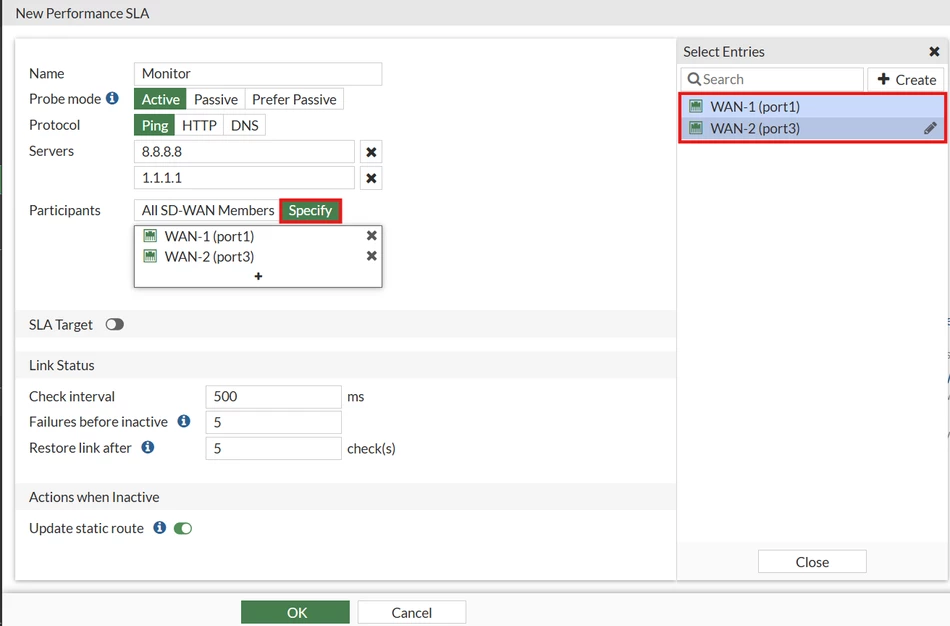
Task: Edit WAN-2 (port3) with the pencil icon
Action: (930, 128)
